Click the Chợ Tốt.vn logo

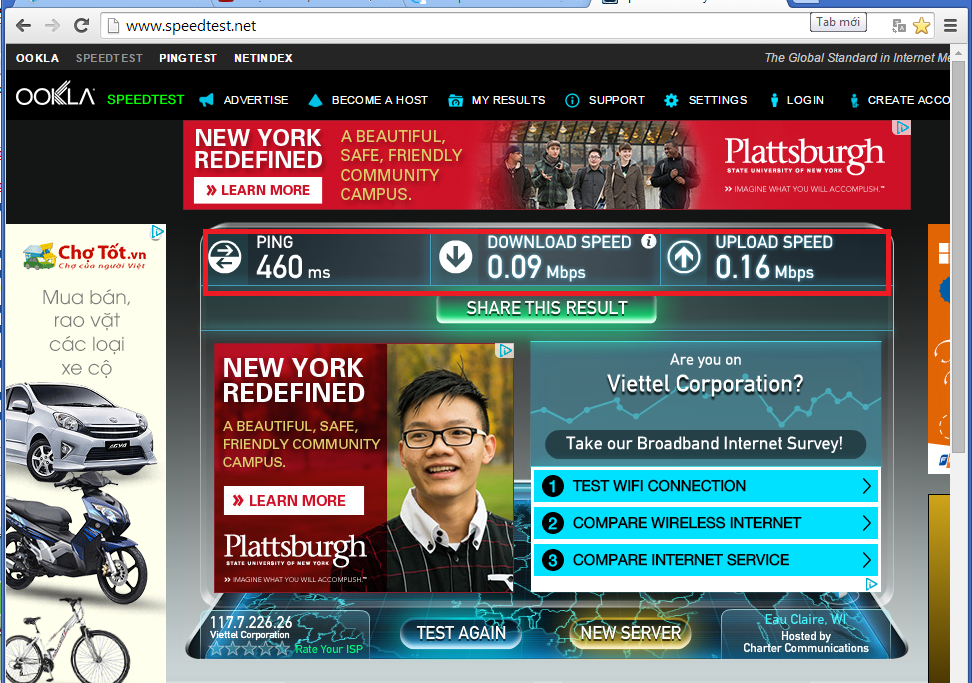85,256
